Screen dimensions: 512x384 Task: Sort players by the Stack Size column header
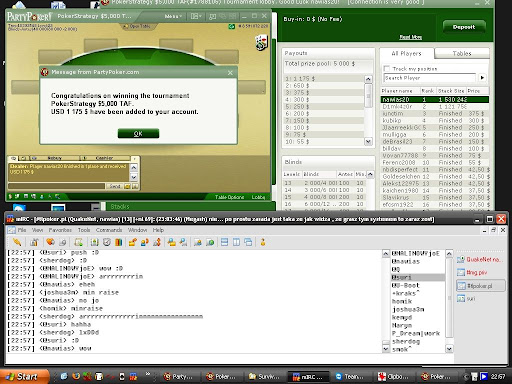pos(451,91)
